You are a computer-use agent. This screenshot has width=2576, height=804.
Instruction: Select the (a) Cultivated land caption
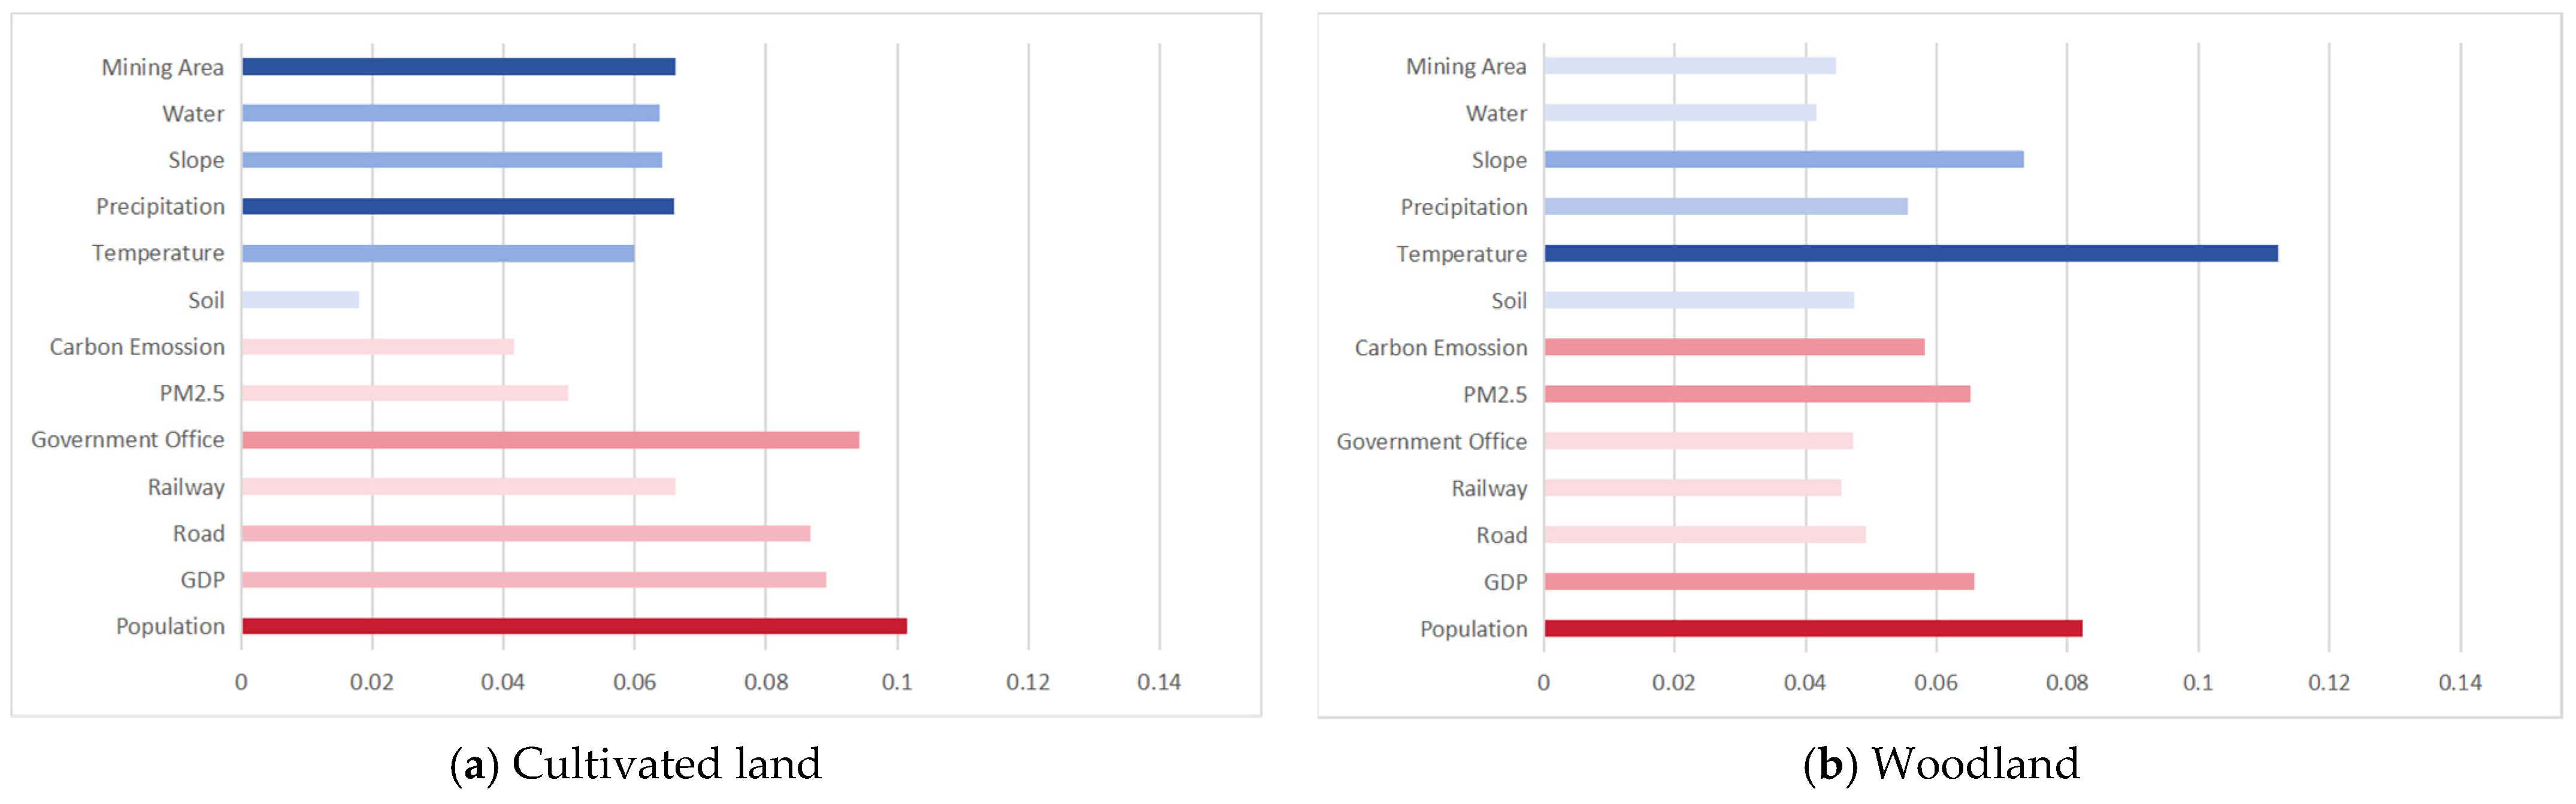(636, 764)
